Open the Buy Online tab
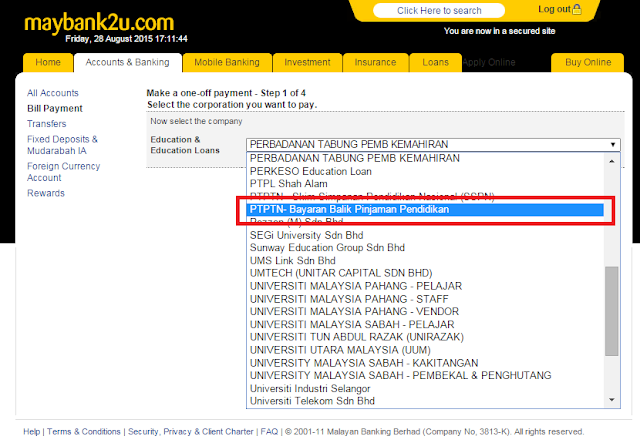 [x=588, y=62]
